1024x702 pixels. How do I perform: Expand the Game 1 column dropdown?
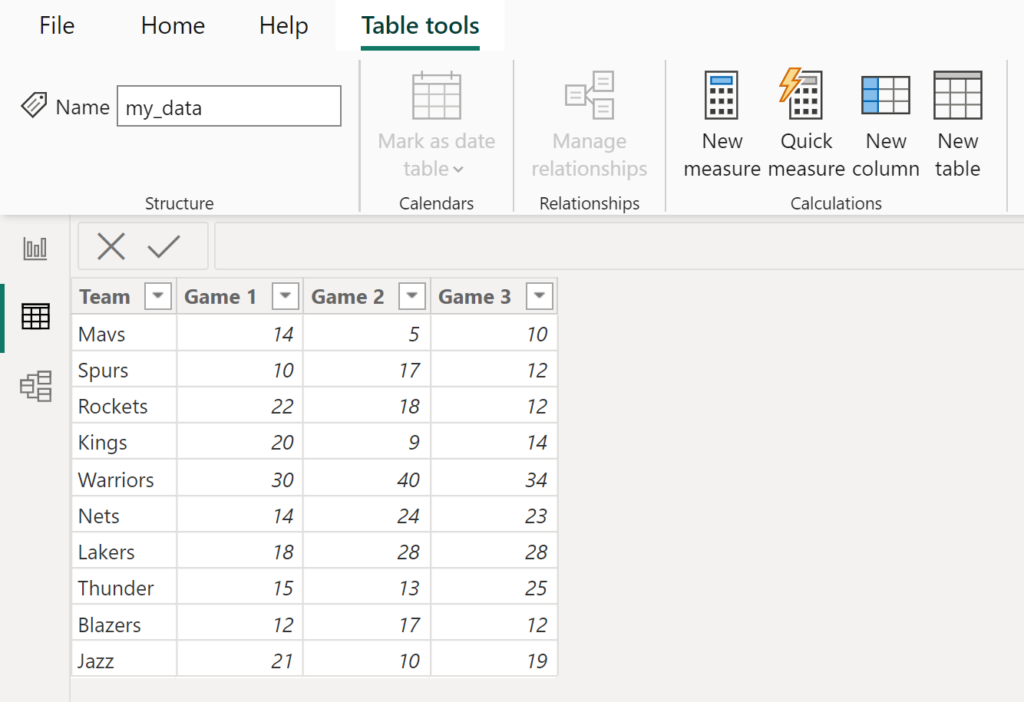click(285, 297)
